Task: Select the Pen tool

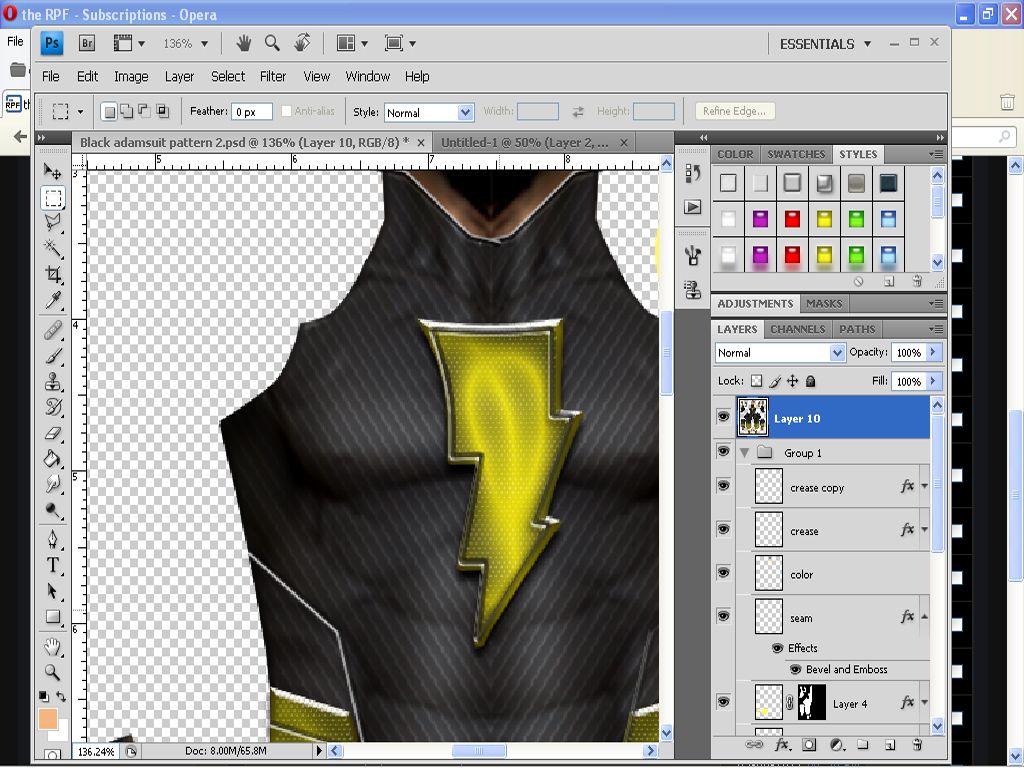Action: pyautogui.click(x=52, y=539)
